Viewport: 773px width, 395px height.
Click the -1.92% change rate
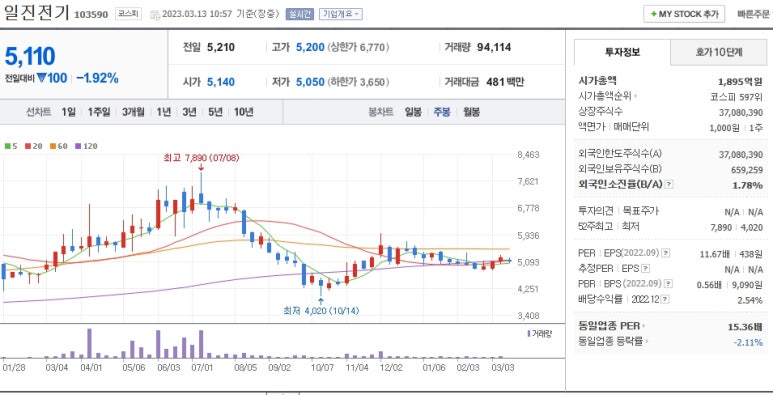click(97, 78)
